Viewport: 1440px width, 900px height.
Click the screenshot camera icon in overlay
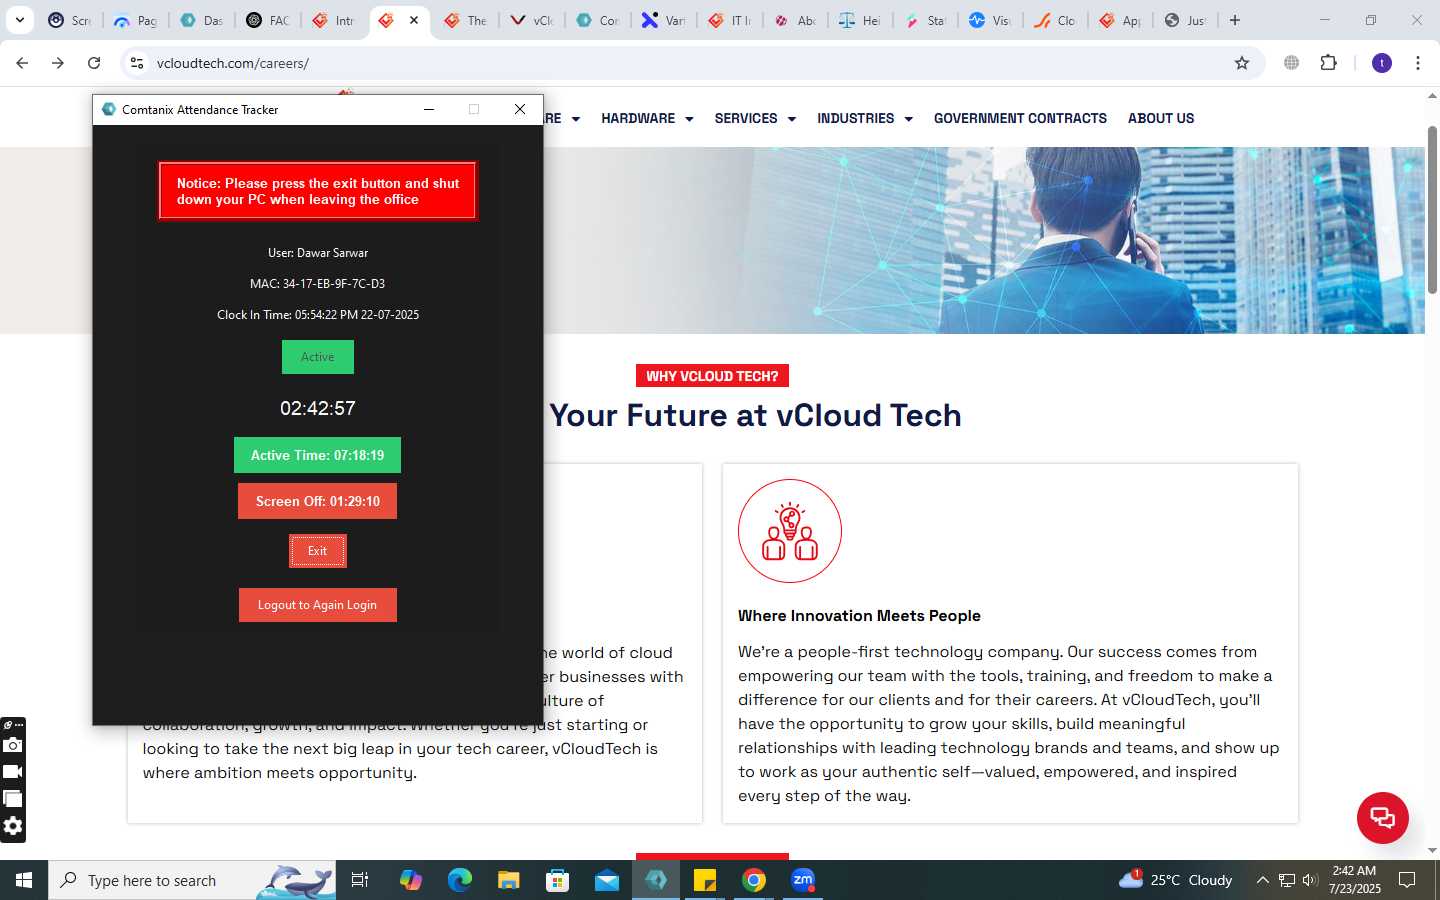click(x=12, y=745)
